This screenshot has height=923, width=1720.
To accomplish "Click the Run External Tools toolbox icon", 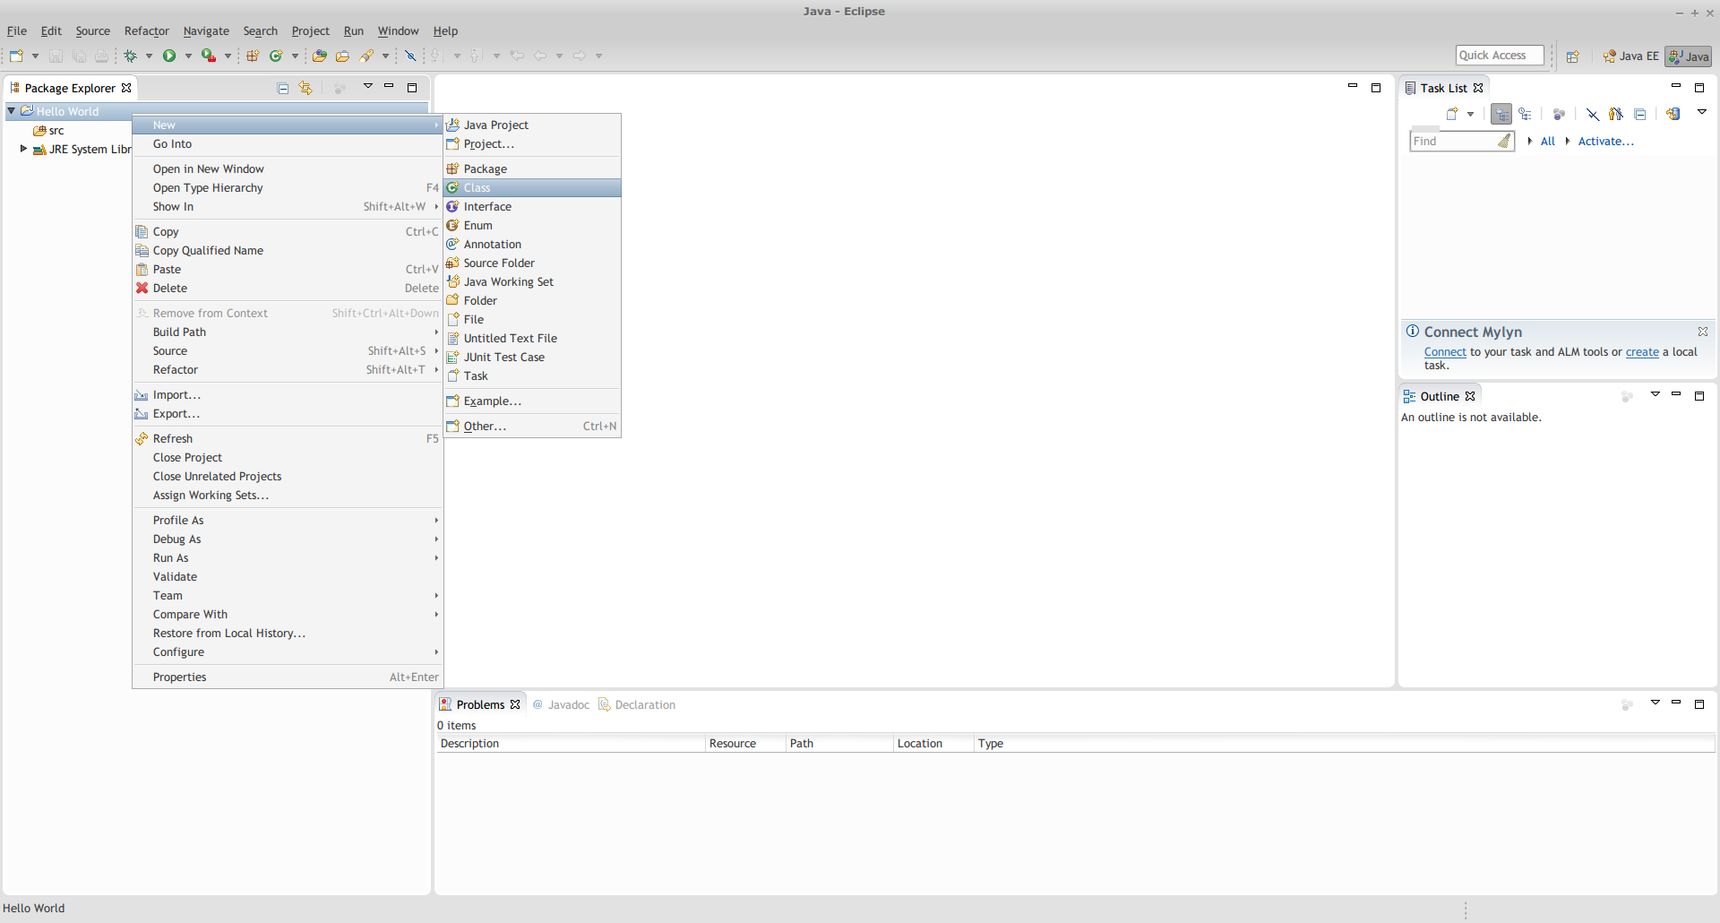I will coord(208,56).
